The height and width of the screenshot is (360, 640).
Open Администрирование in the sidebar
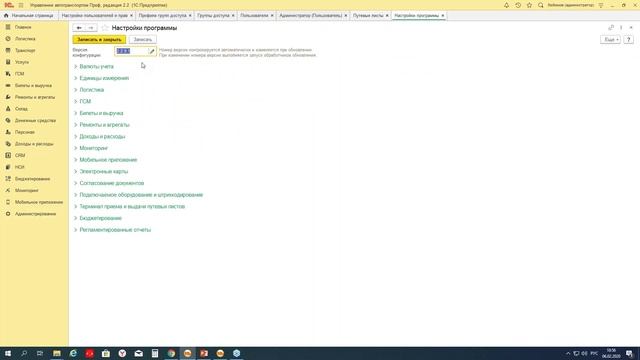[x=35, y=214]
